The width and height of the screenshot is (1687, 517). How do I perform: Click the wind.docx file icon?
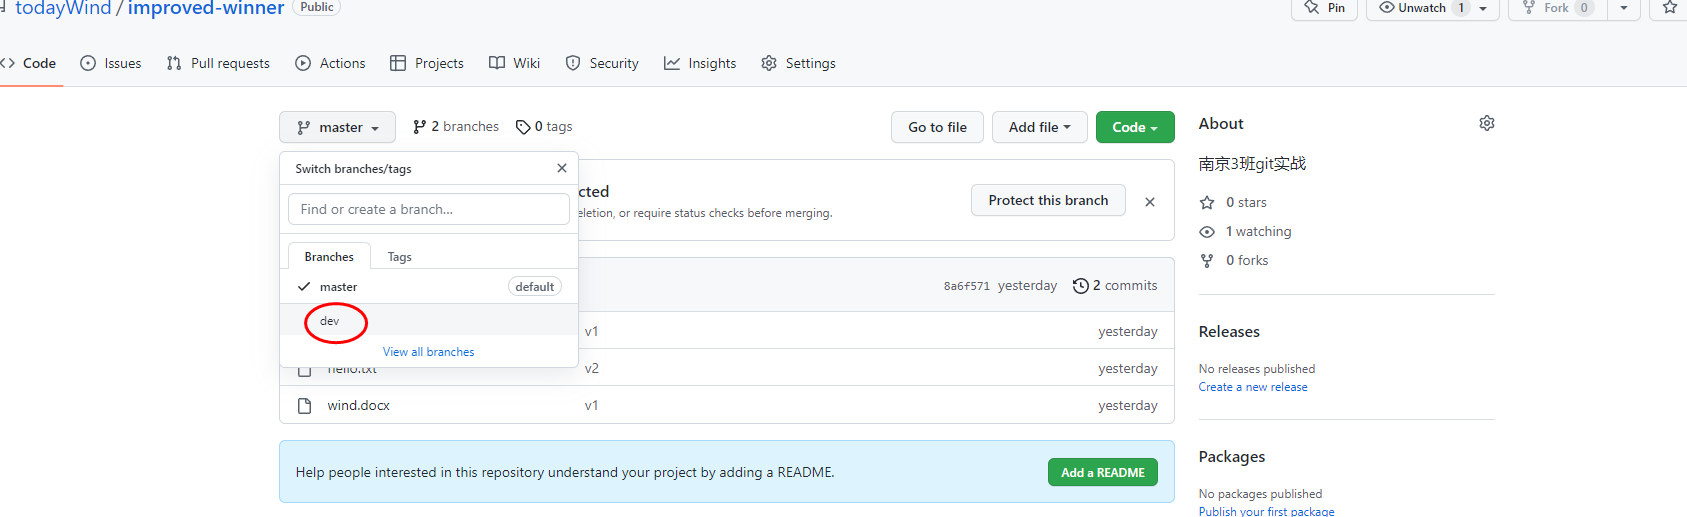point(305,406)
